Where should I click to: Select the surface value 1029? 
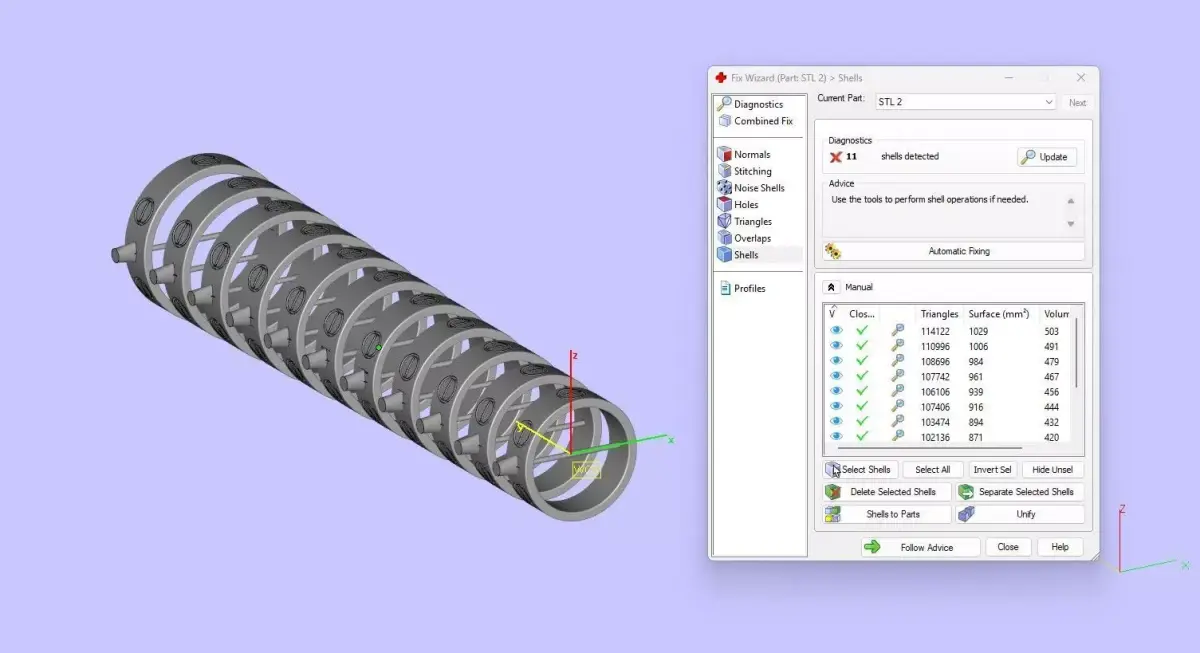tap(978, 331)
